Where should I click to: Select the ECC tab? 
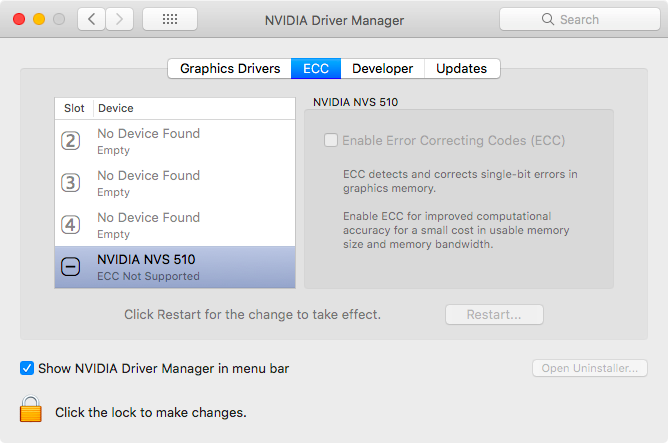click(316, 69)
